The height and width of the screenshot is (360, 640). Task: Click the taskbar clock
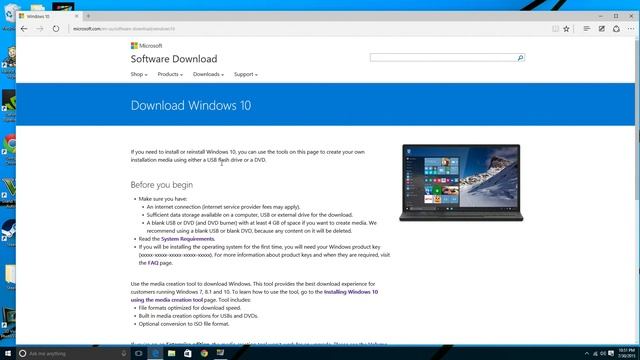627,353
